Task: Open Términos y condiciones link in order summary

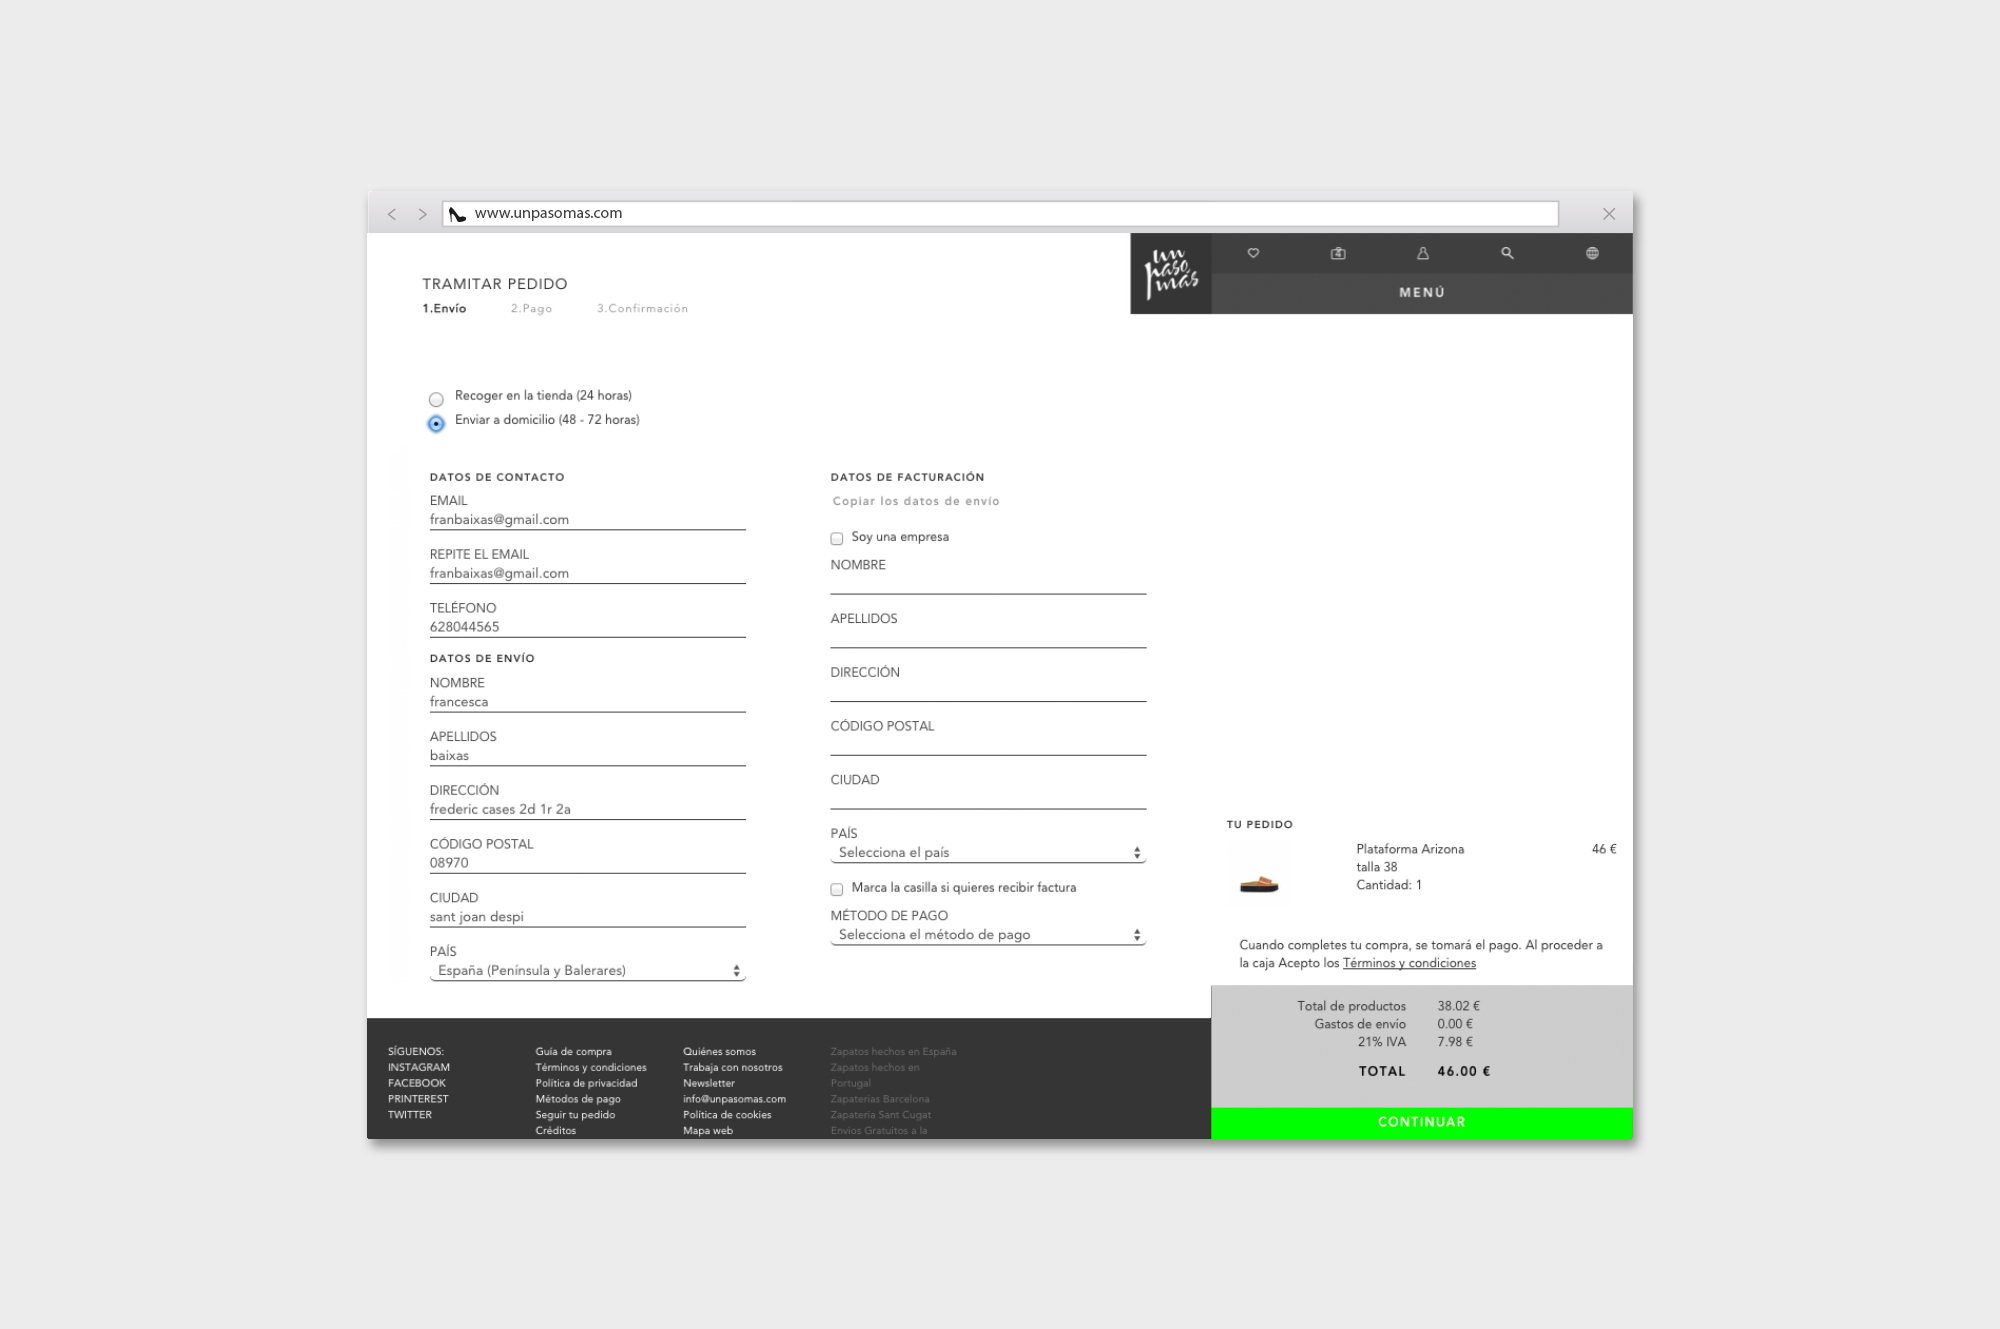Action: coord(1409,963)
